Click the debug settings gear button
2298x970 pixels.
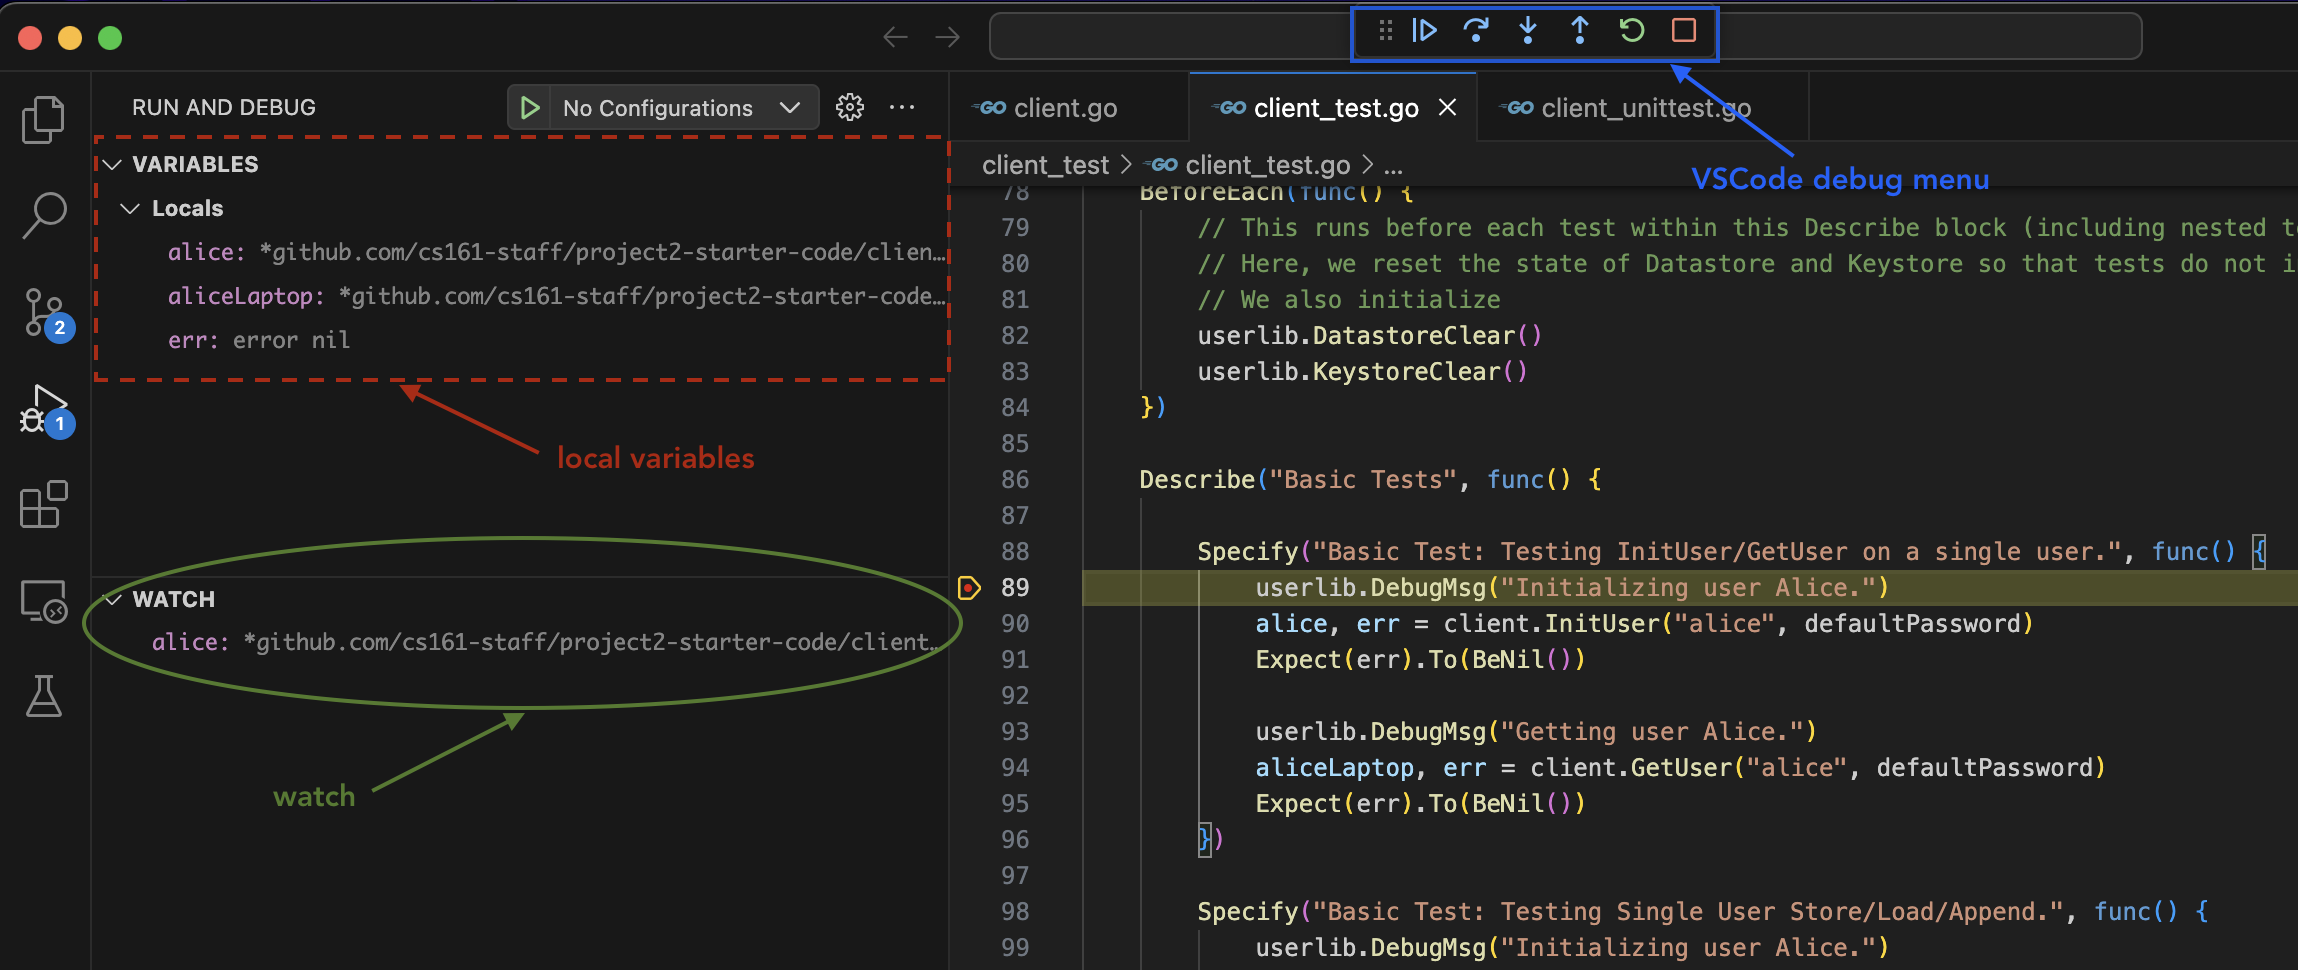point(849,107)
